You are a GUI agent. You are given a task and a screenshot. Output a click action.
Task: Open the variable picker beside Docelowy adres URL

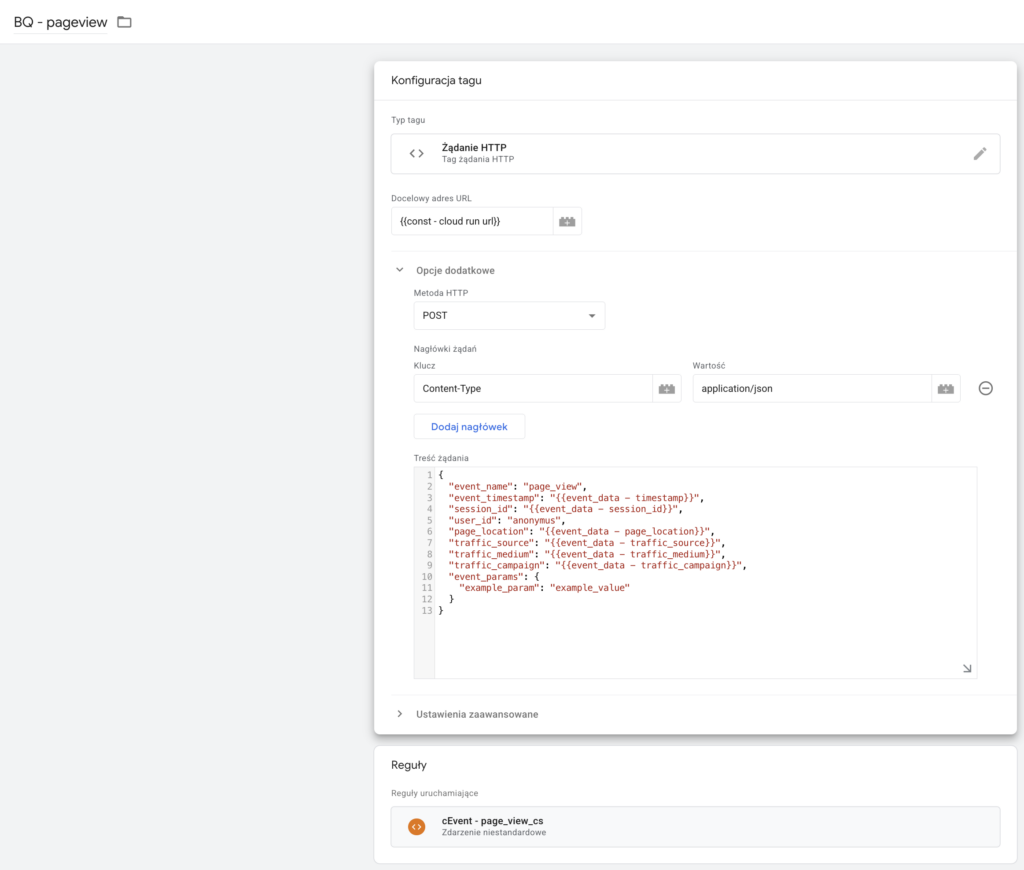[x=567, y=221]
